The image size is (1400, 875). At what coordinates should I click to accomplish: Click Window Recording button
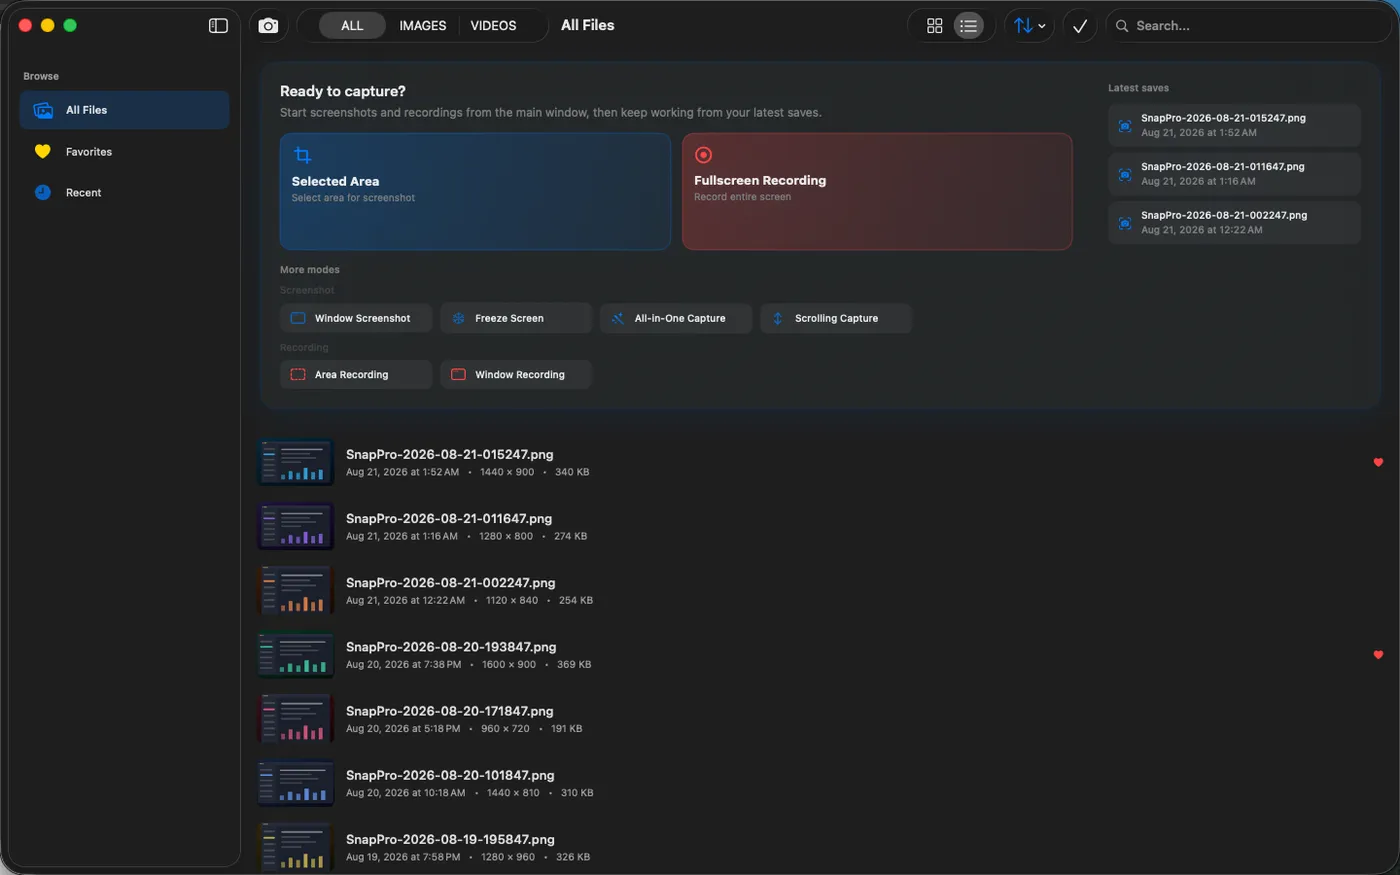point(516,374)
